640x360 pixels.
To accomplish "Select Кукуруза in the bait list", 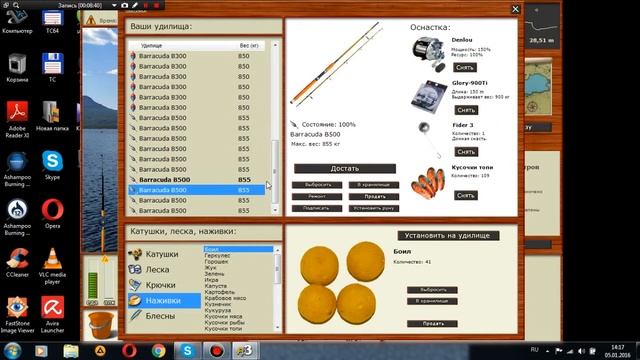I will tap(238, 311).
